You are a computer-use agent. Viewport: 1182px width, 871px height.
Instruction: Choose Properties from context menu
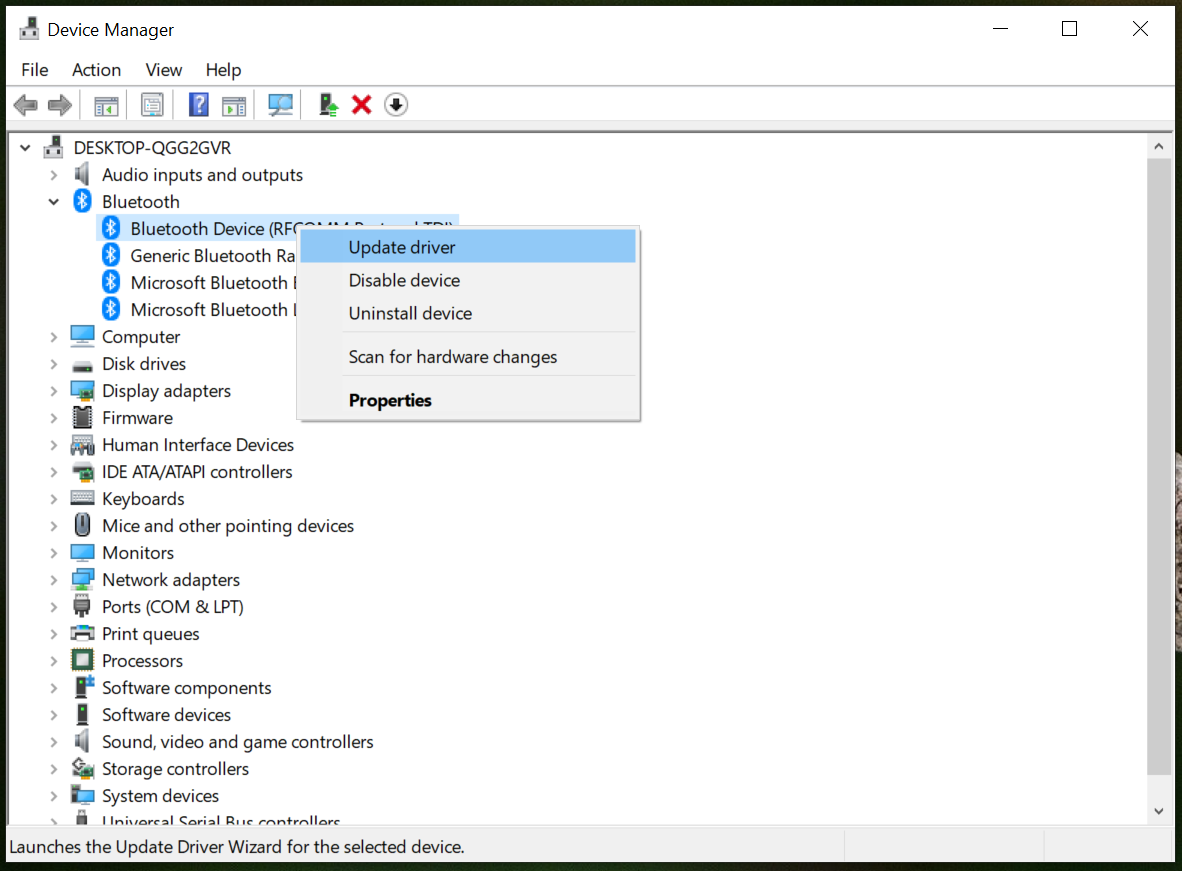[468, 400]
